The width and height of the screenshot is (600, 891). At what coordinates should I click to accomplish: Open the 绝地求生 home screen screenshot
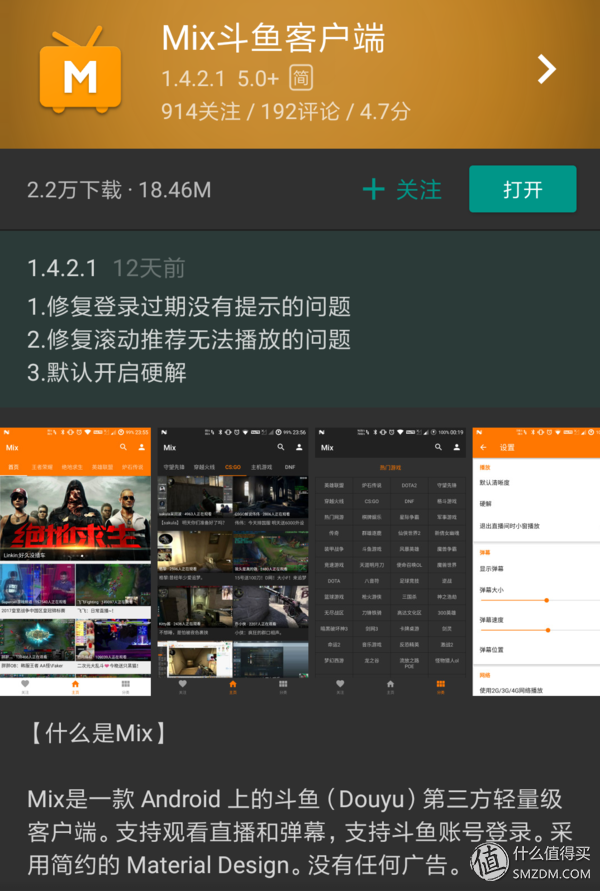(x=76, y=561)
